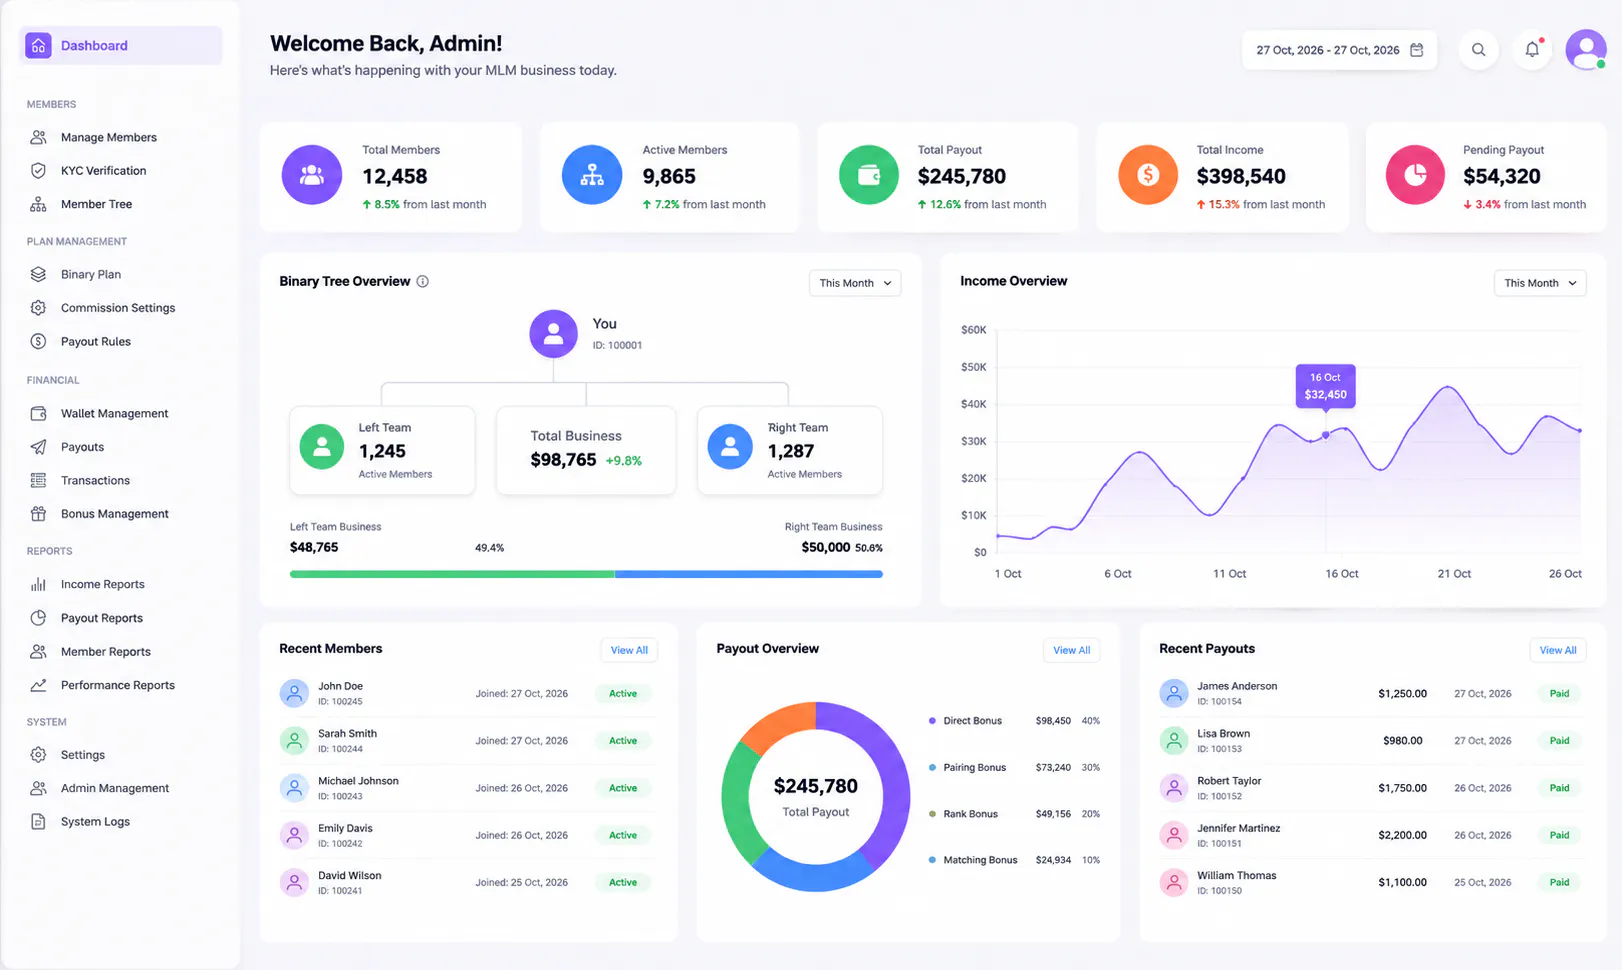Open Performance Reports menu item
The image size is (1622, 970).
click(x=118, y=685)
